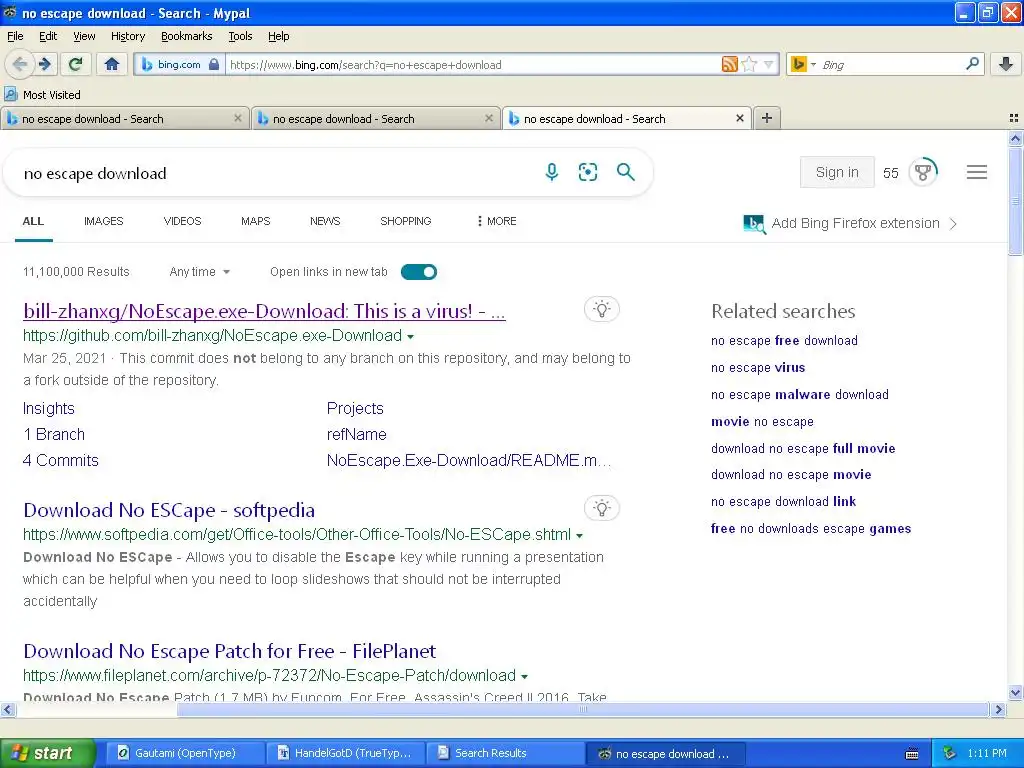1024x768 pixels.
Task: Click the search bar magnifier icon
Action: point(972,63)
